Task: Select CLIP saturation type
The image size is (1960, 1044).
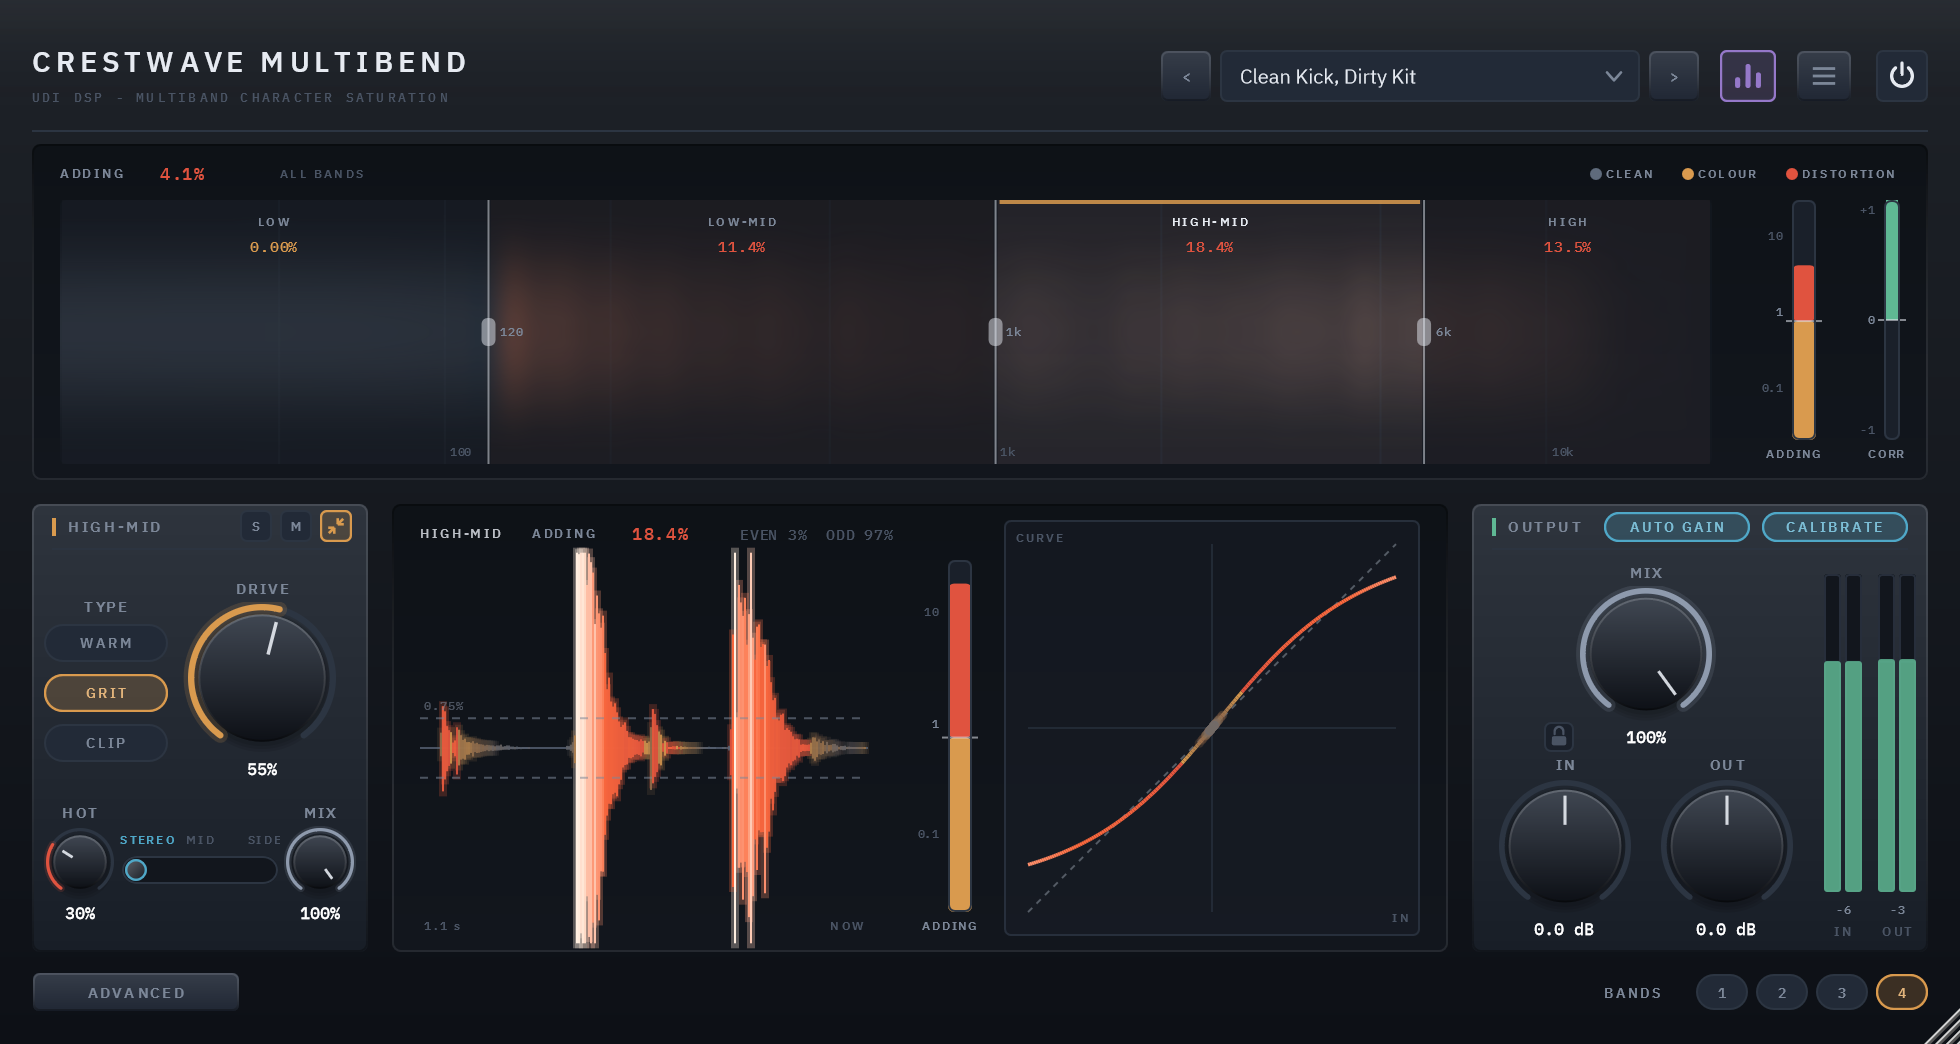Action: click(106, 743)
